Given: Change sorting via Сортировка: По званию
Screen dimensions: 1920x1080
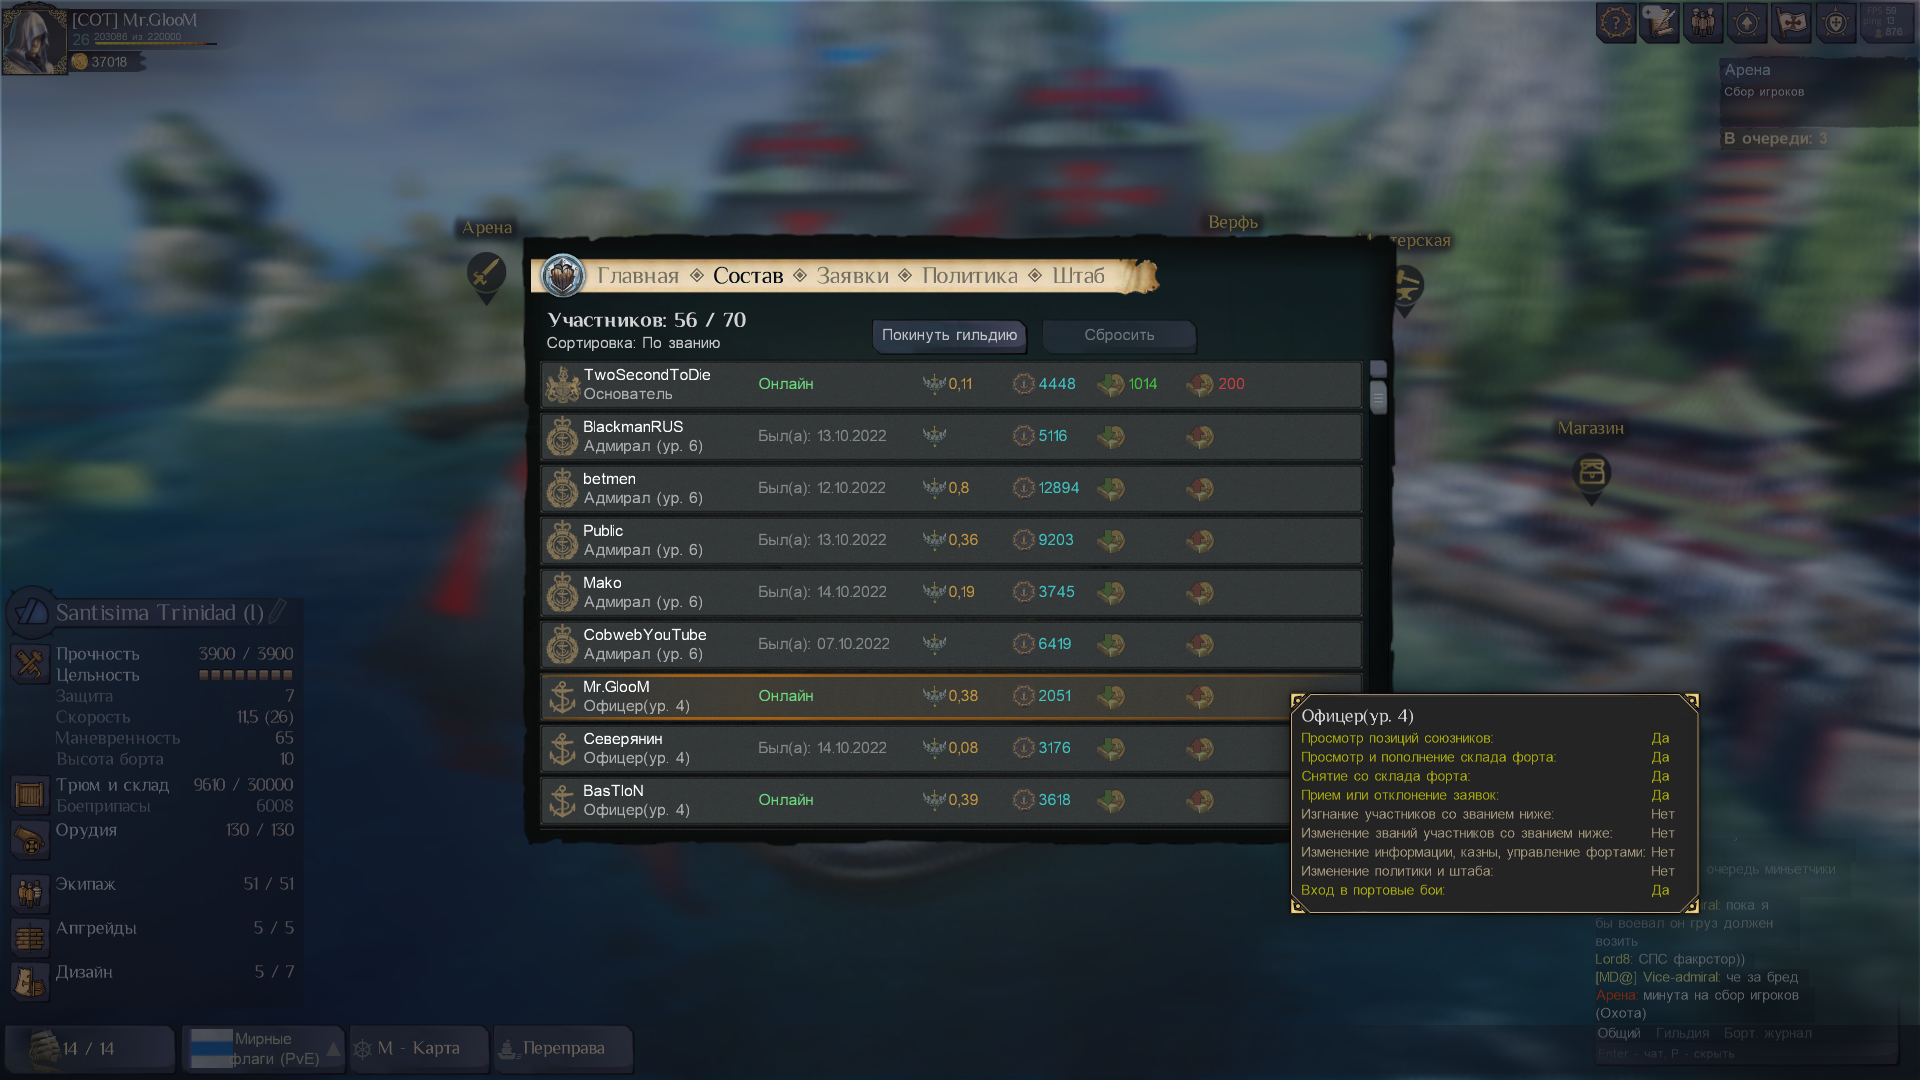Looking at the screenshot, I should [633, 343].
